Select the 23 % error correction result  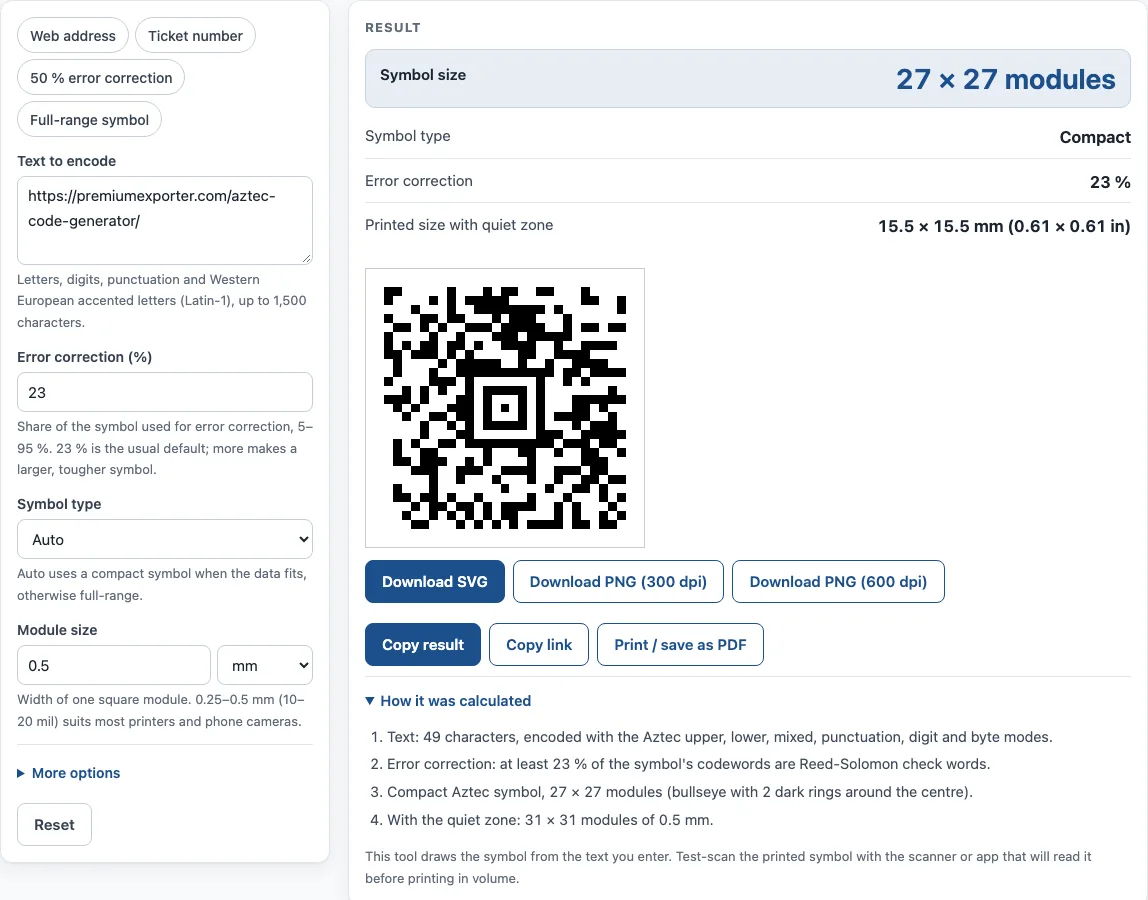[x=1110, y=182]
